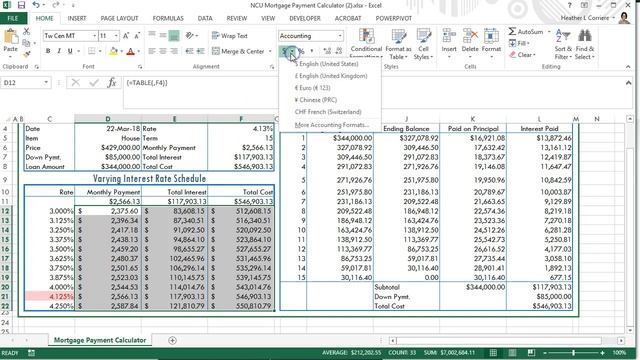This screenshot has width=640, height=360.
Task: Choose £ English (United Kingdom) format
Action: tap(331, 76)
